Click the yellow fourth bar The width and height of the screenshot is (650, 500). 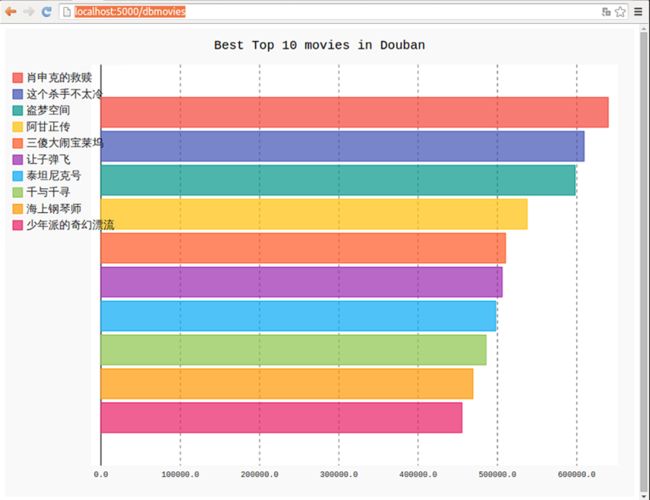click(x=314, y=214)
